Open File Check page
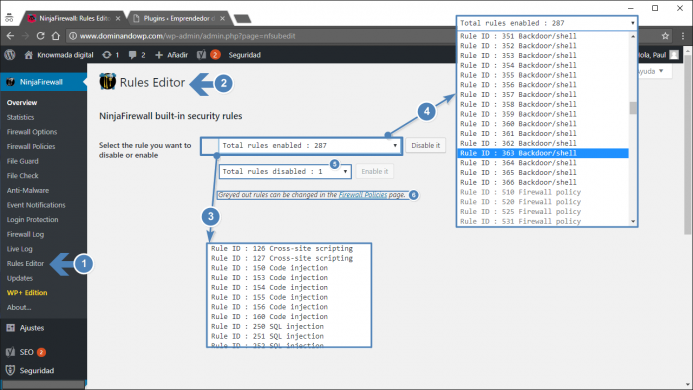The width and height of the screenshot is (693, 390). click(x=23, y=176)
